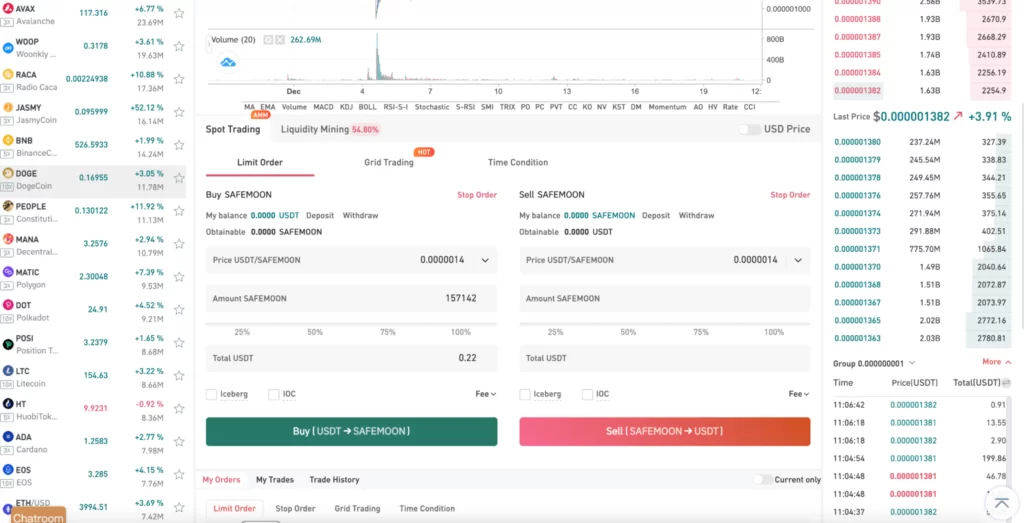
Task: Switch to the Liquidity Mining tab
Action: click(x=330, y=129)
